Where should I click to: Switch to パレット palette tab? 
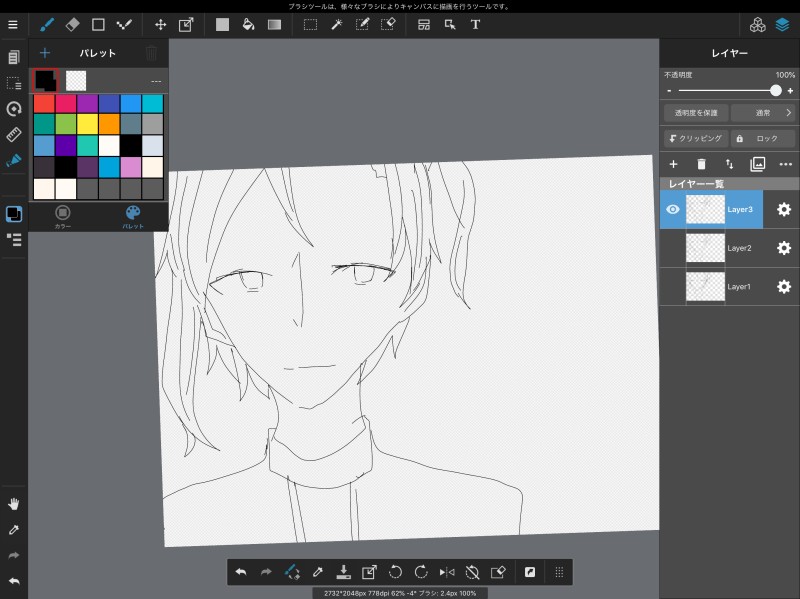[133, 216]
